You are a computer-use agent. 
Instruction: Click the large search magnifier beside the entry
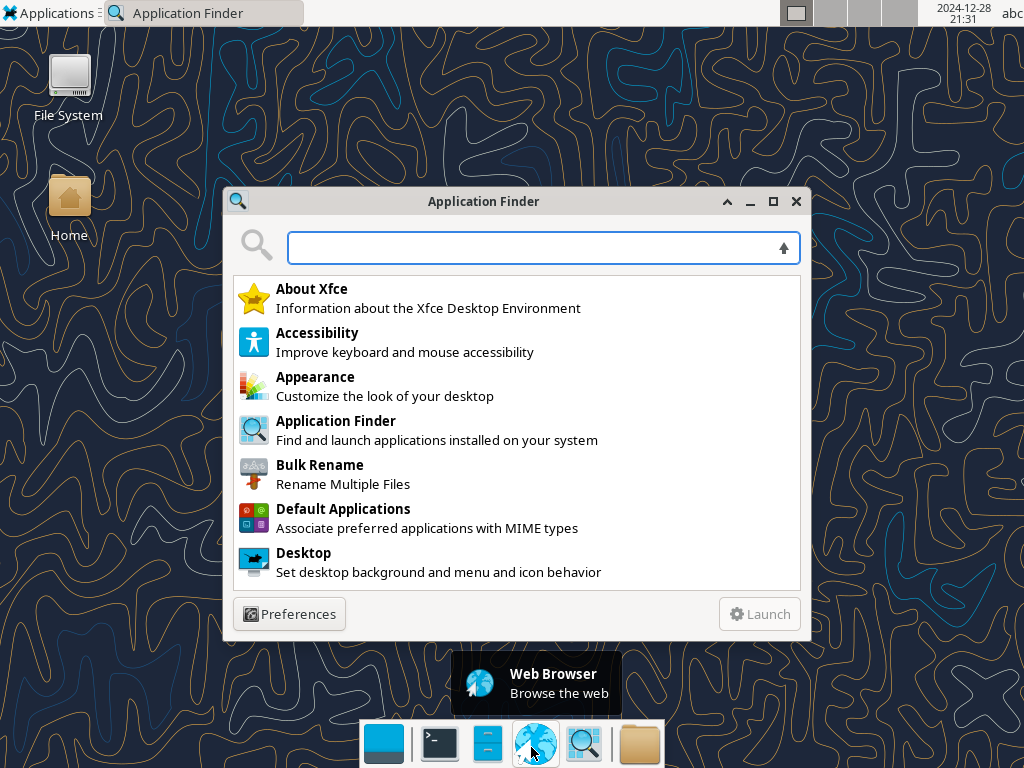click(x=256, y=245)
